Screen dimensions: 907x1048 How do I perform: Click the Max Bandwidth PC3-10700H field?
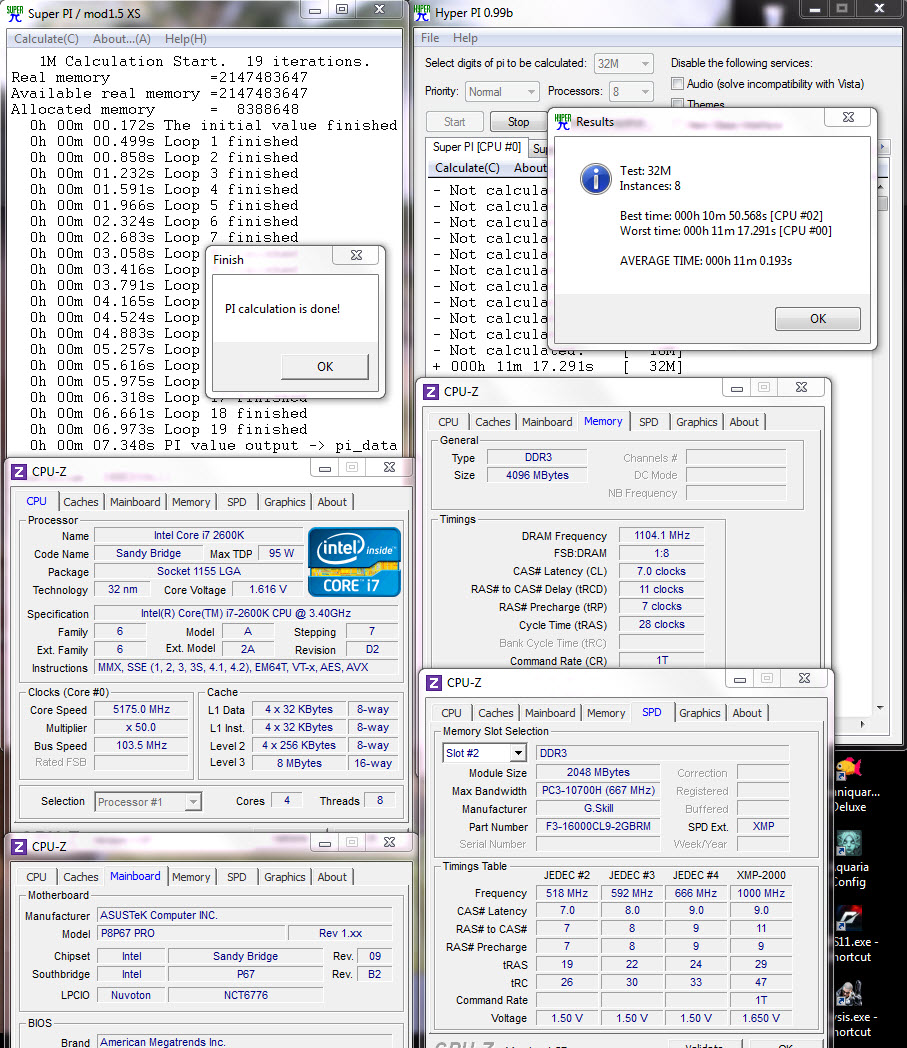[x=598, y=790]
